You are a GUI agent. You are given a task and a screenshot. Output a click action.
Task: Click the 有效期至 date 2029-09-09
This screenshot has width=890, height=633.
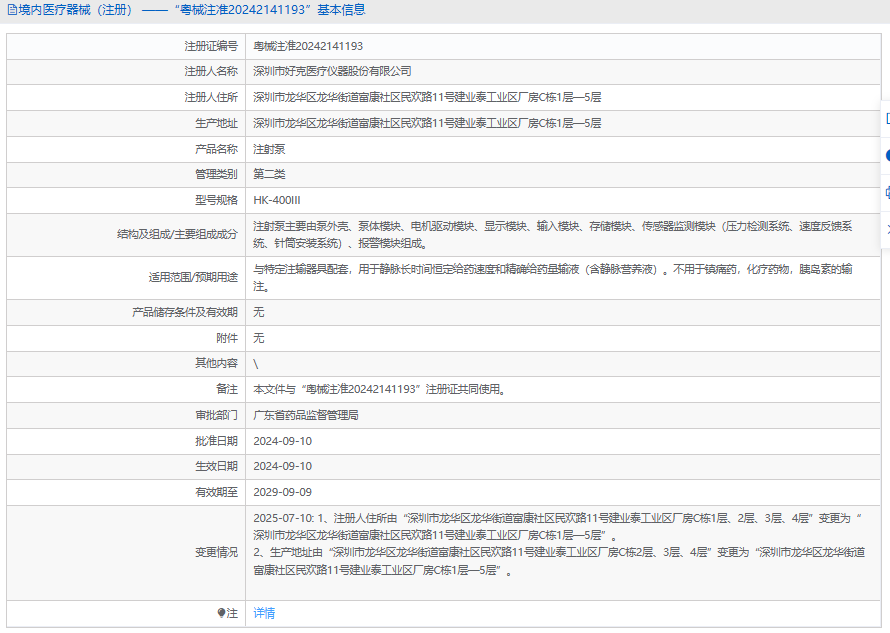282,492
